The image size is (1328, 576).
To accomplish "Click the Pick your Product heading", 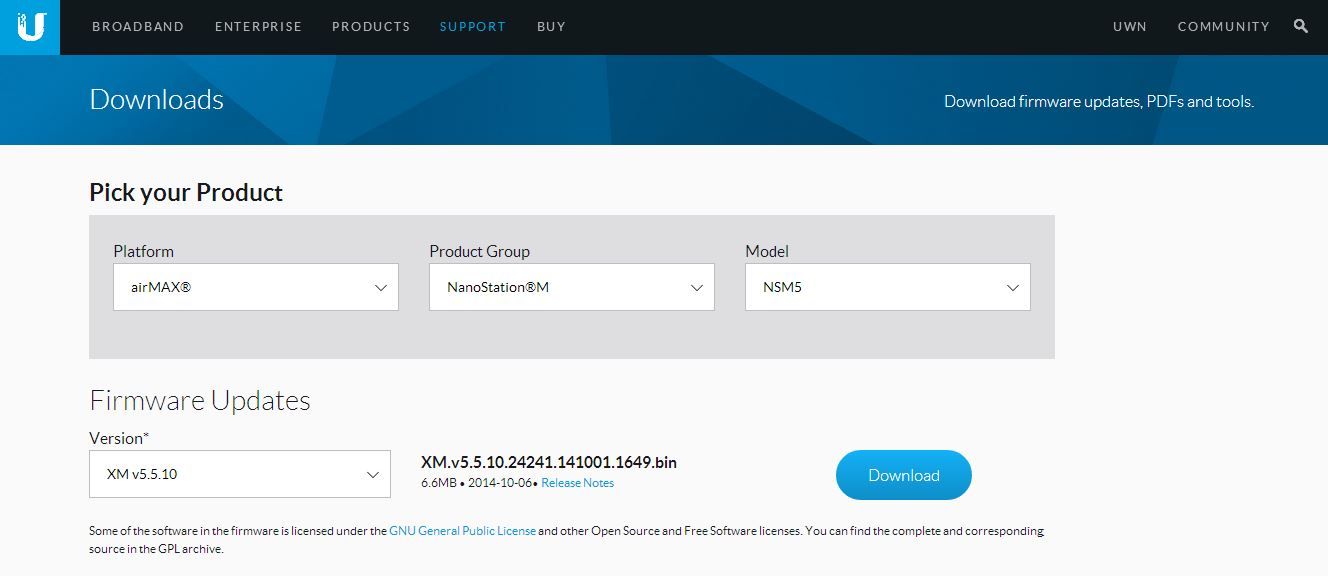I will (x=186, y=193).
